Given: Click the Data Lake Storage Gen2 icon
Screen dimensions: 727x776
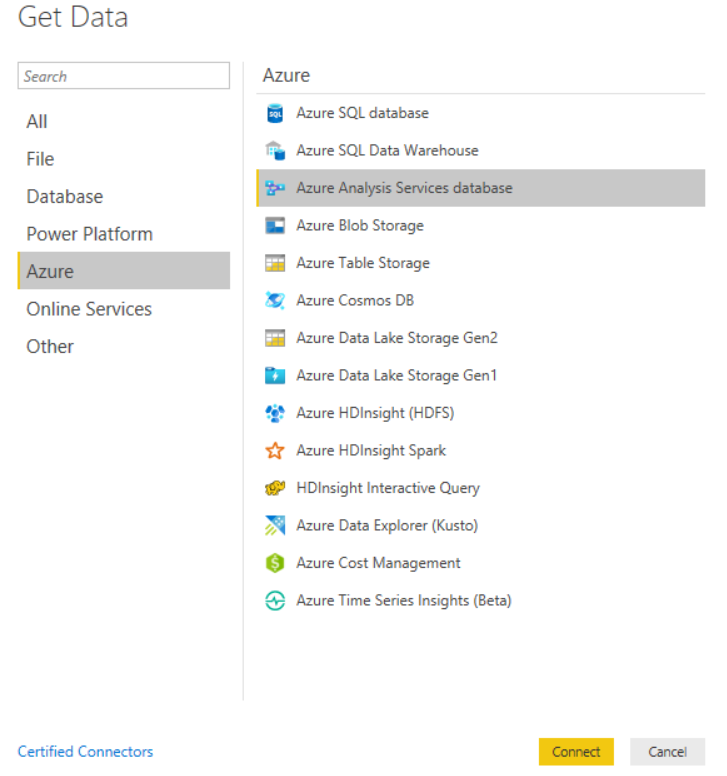Looking at the screenshot, I should point(275,338).
